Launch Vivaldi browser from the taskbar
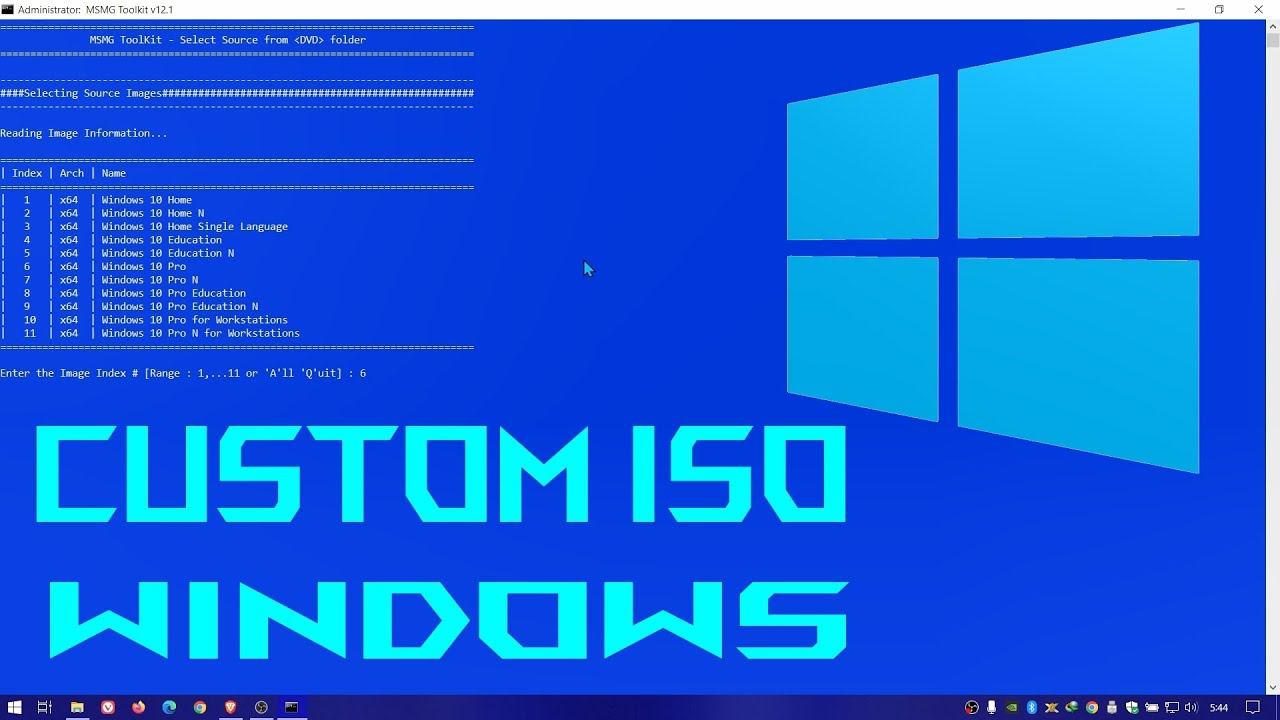1280x720 pixels. pyautogui.click(x=107, y=707)
